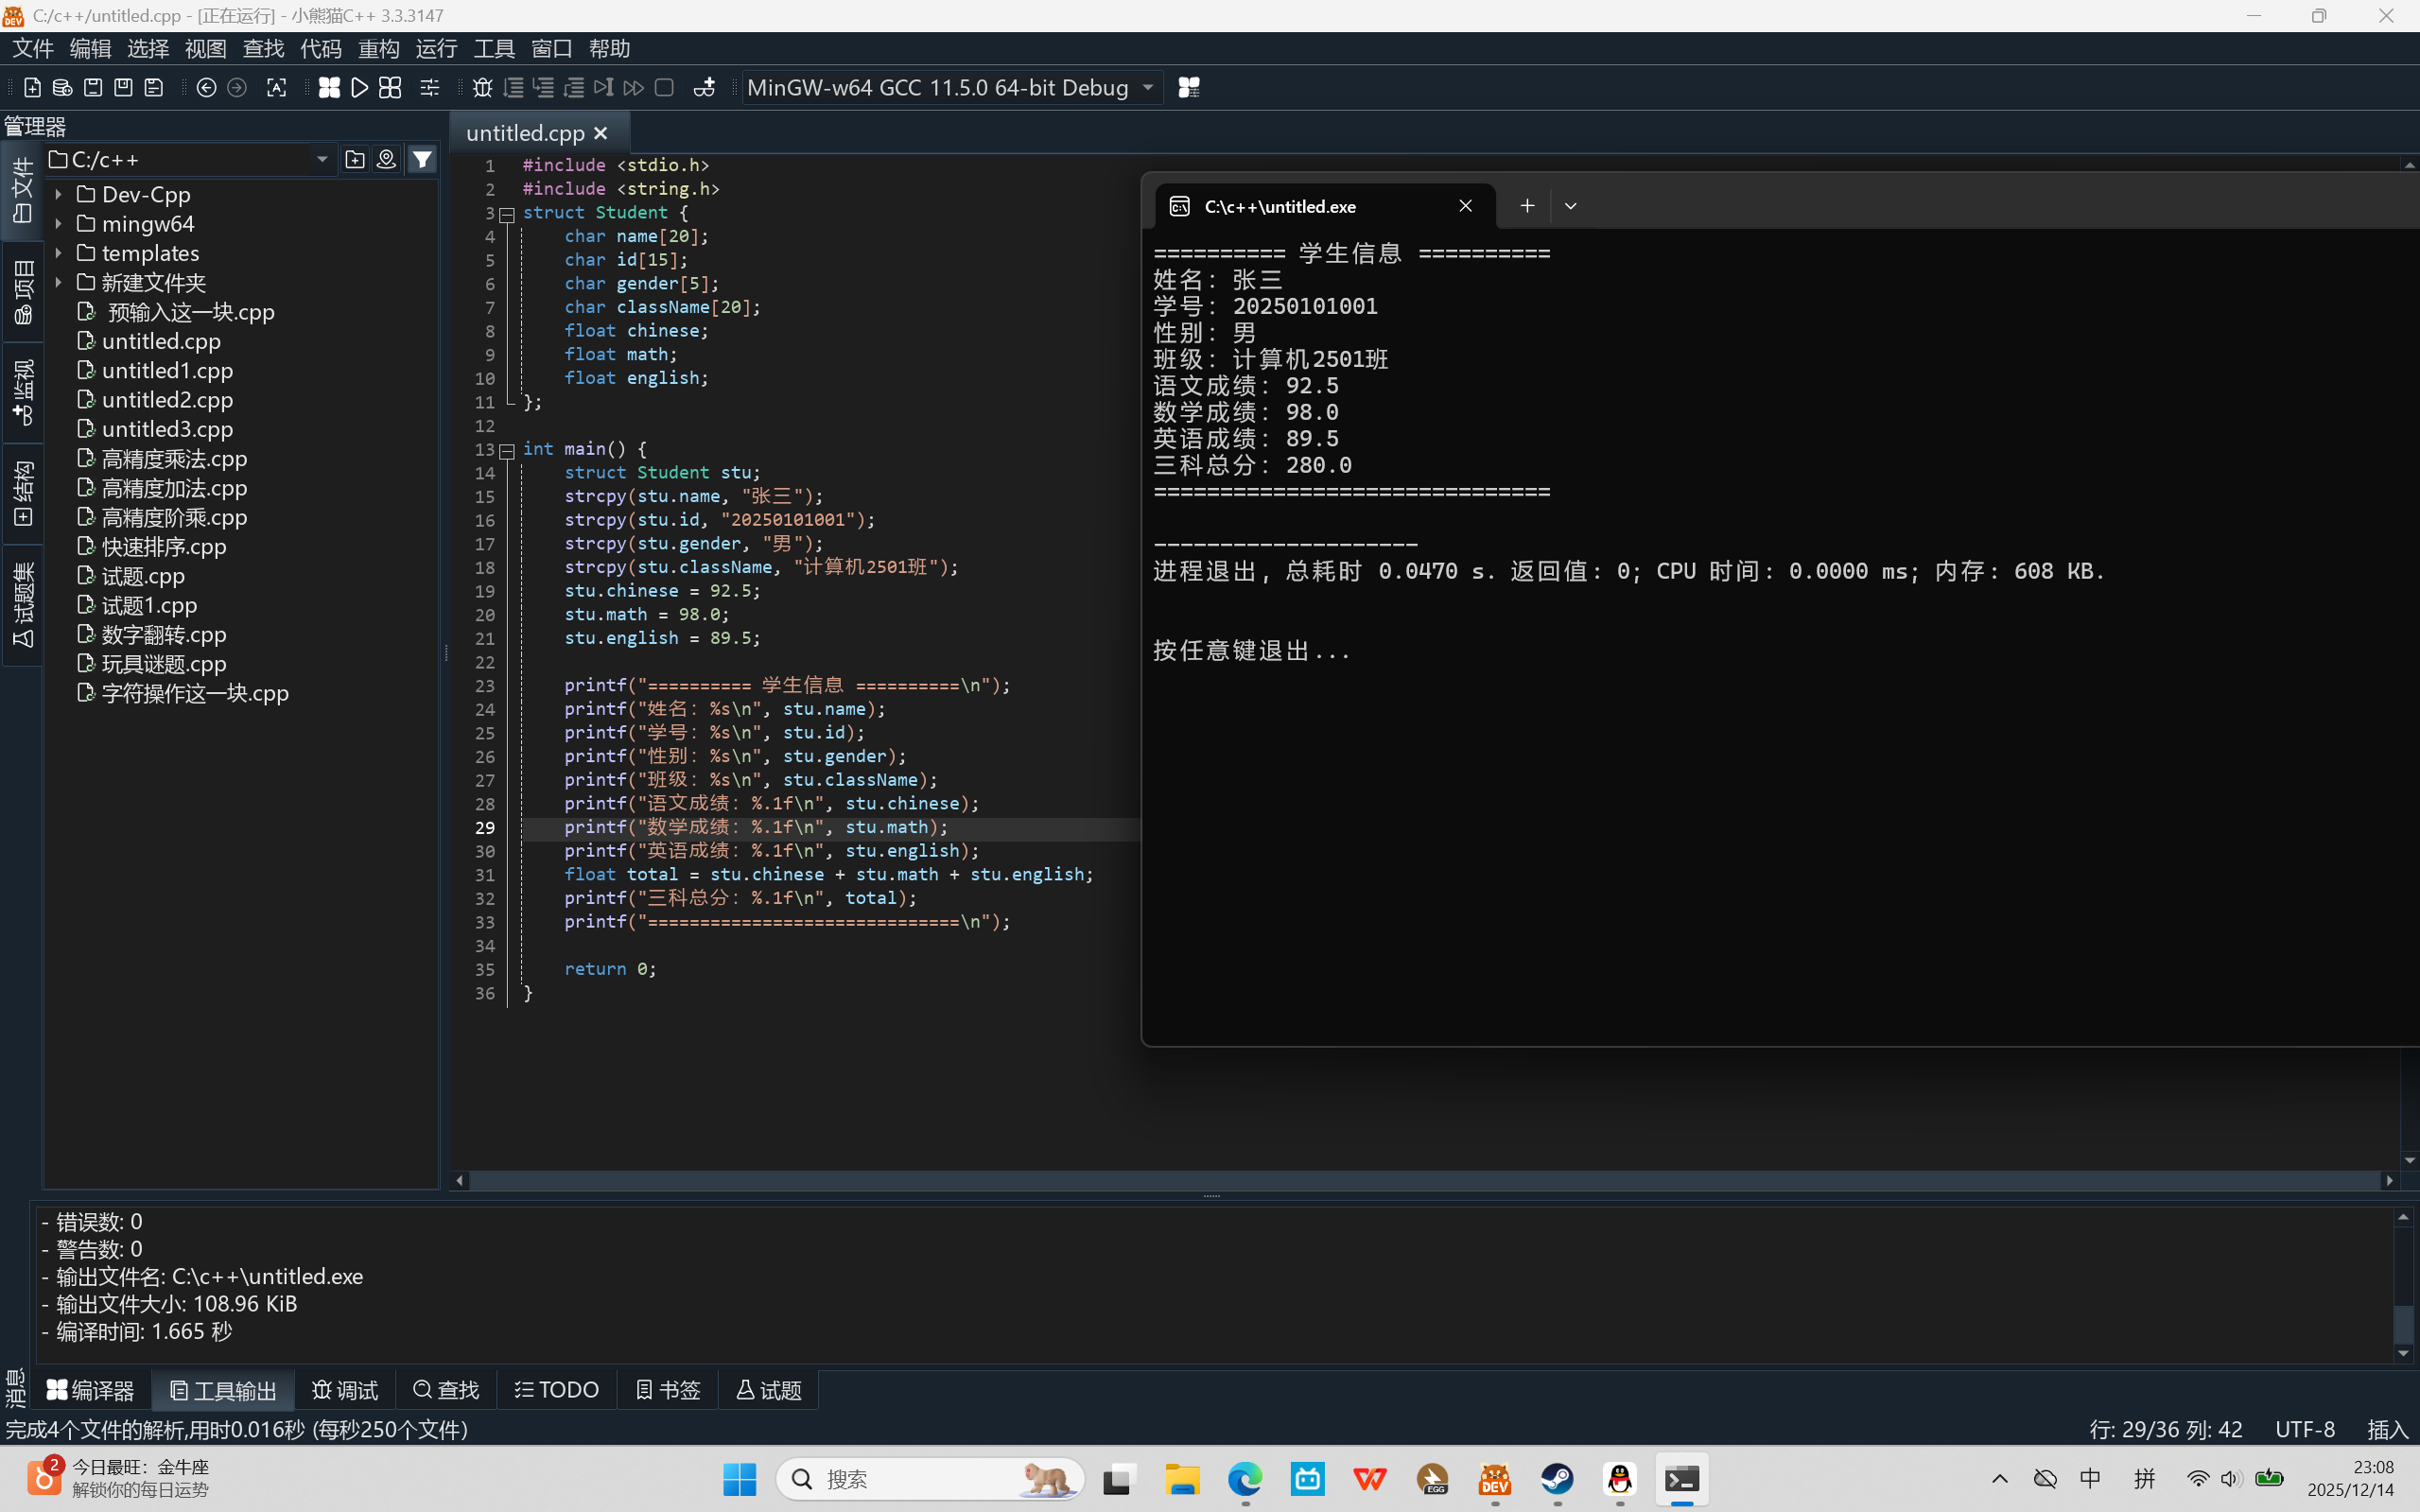Open the C:/c++ folder path dropdown
The height and width of the screenshot is (1512, 2420).
pos(322,160)
